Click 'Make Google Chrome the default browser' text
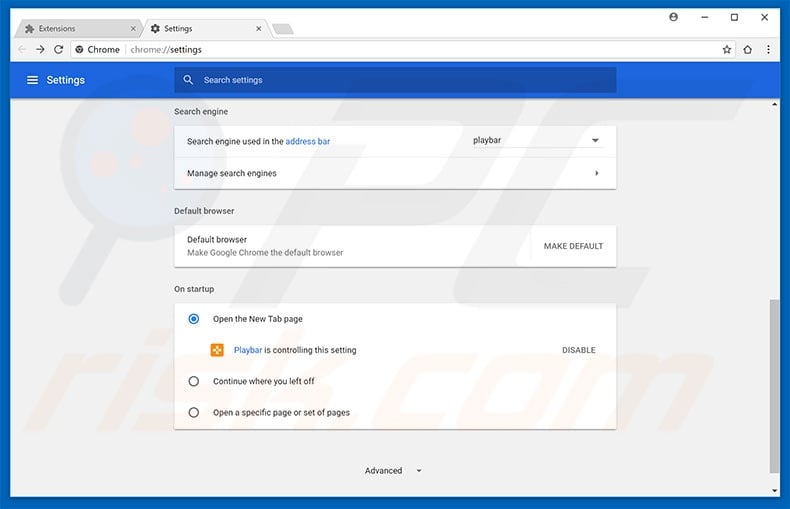 (265, 252)
